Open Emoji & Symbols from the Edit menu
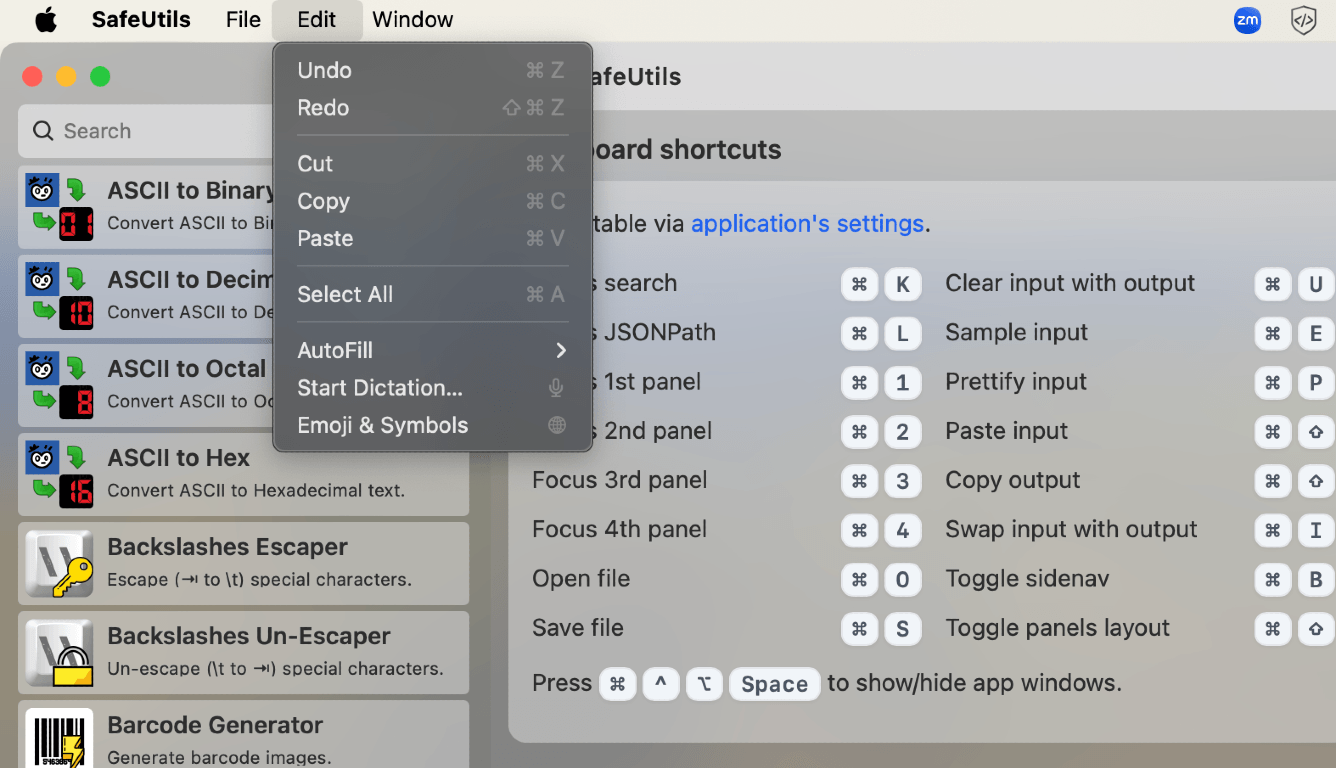The width and height of the screenshot is (1336, 768). [x=433, y=425]
